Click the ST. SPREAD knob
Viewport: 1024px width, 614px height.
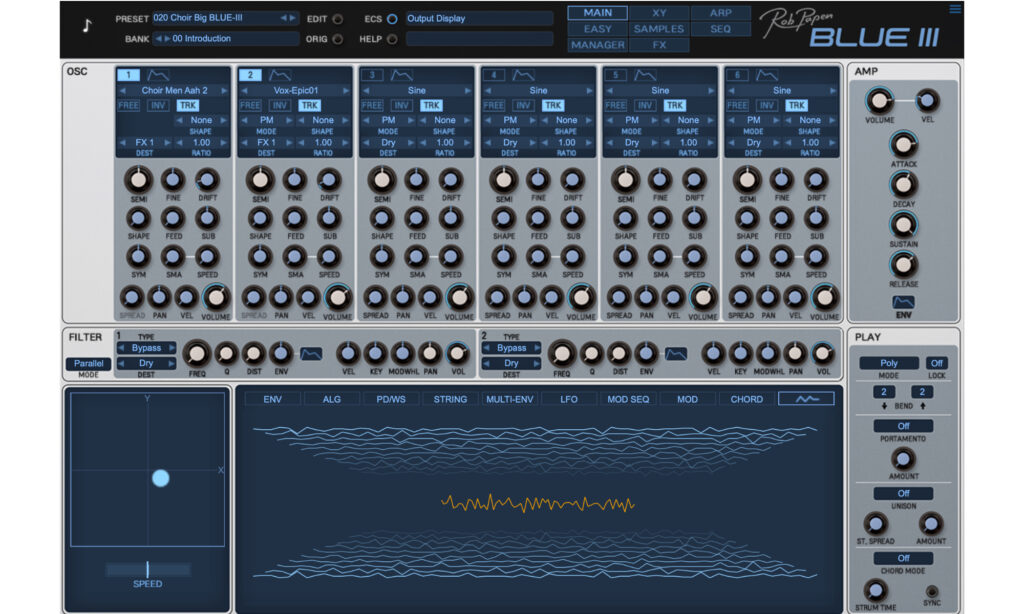point(875,524)
